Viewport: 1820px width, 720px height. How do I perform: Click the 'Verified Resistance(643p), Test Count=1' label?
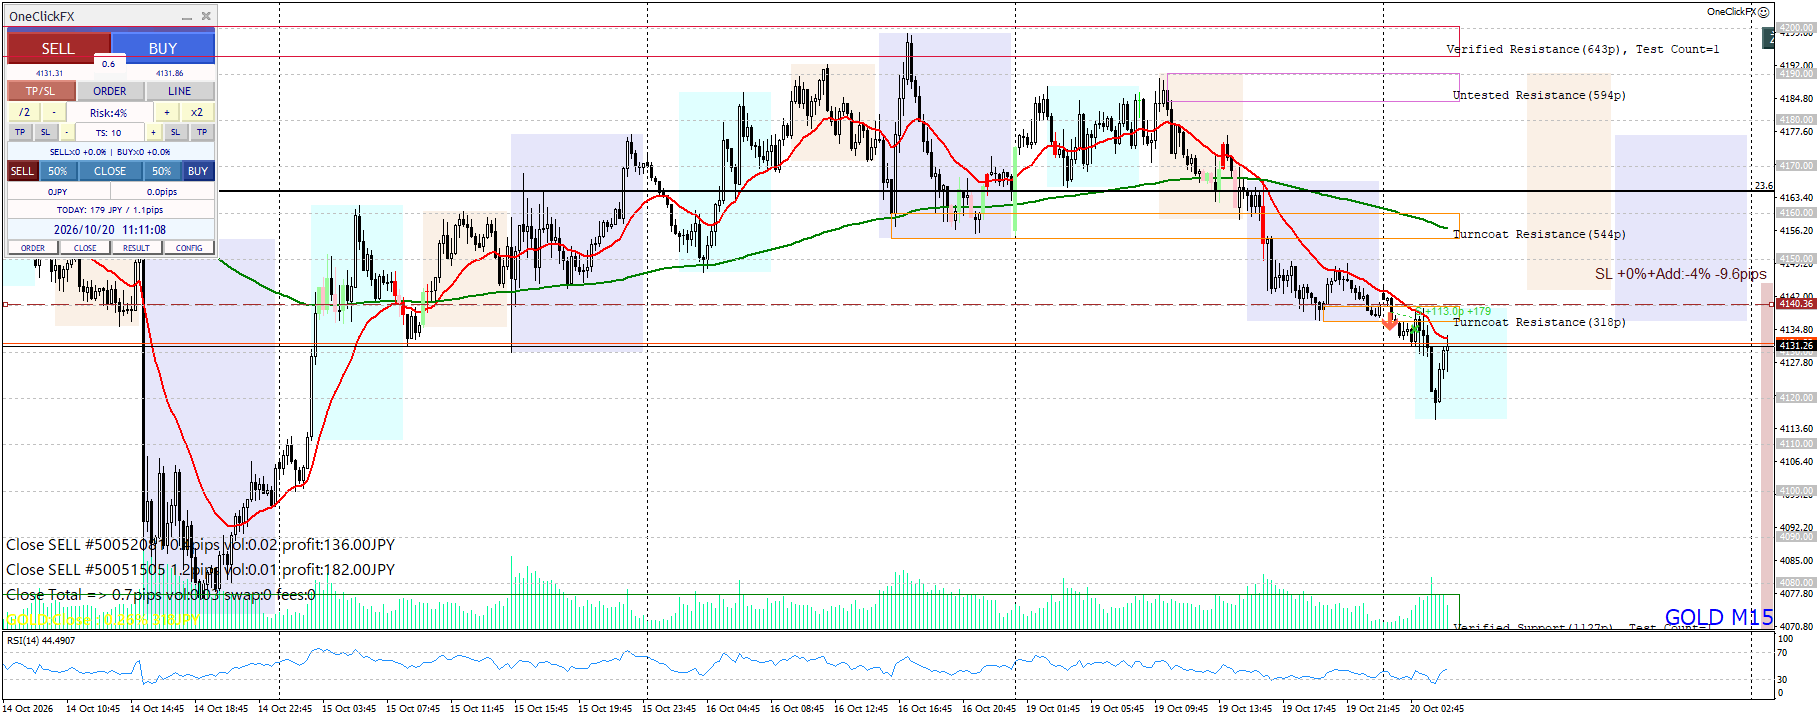1583,49
